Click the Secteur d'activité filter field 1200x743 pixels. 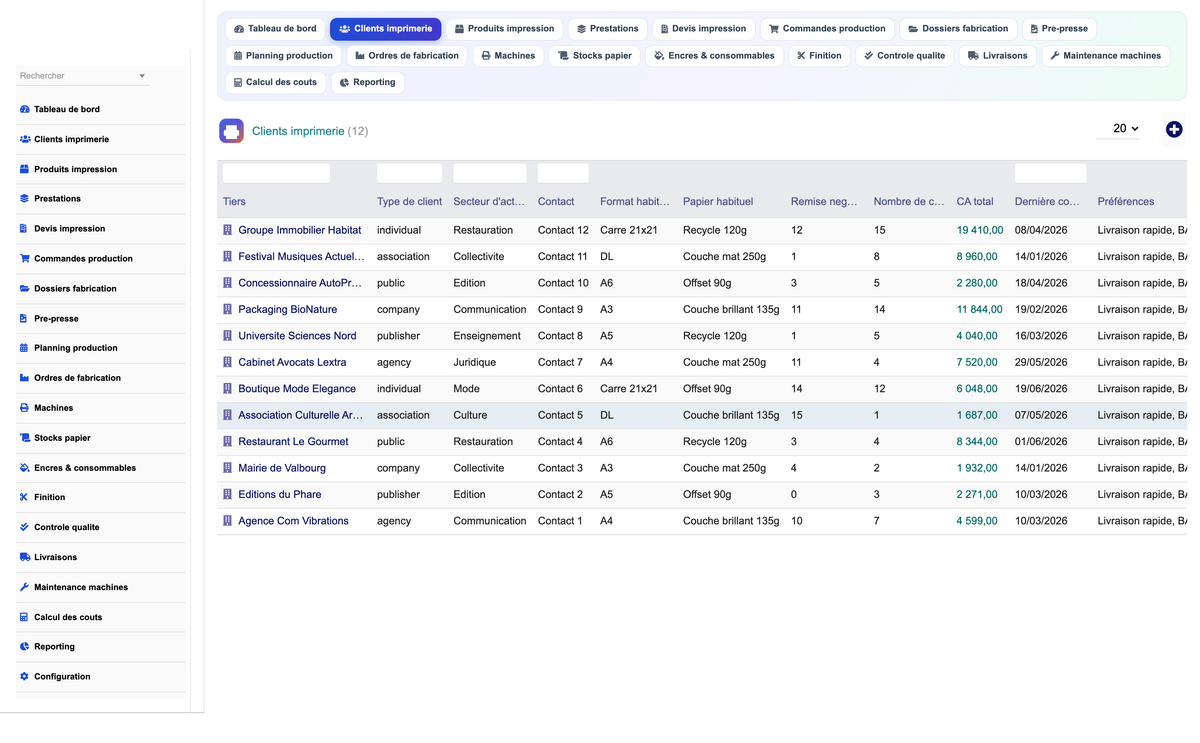tap(490, 173)
